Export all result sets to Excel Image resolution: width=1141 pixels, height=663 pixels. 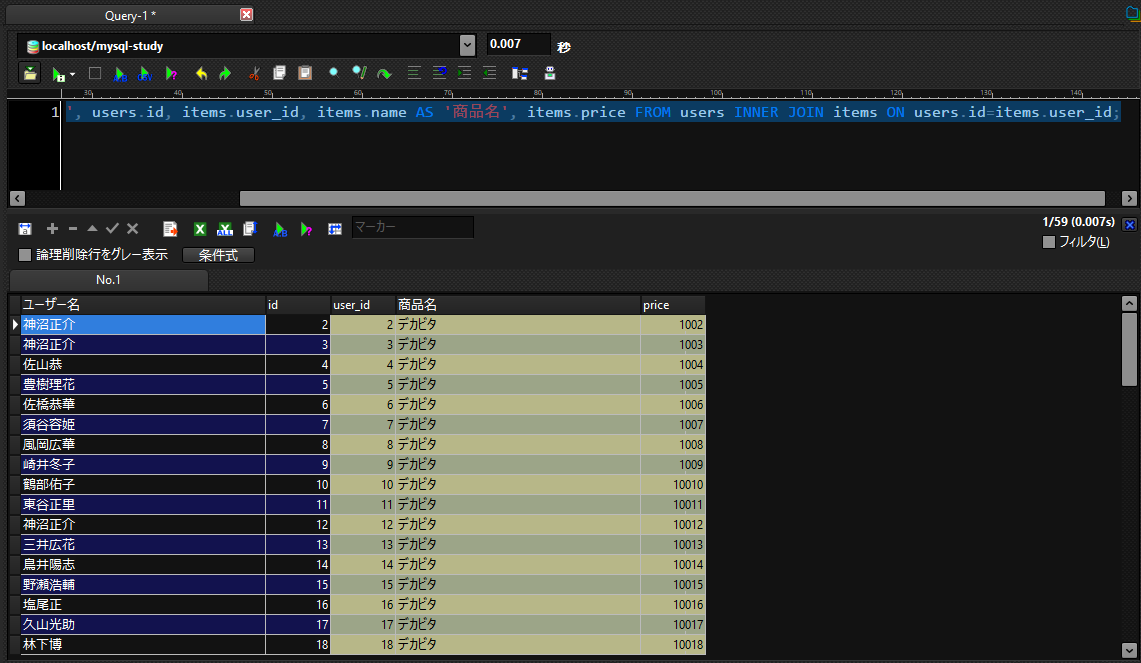click(225, 229)
